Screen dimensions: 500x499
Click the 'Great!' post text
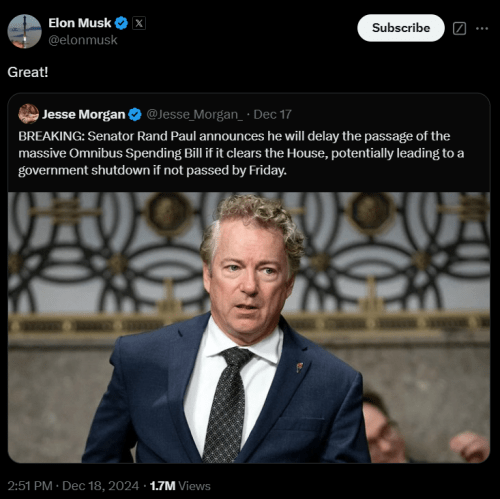click(28, 72)
